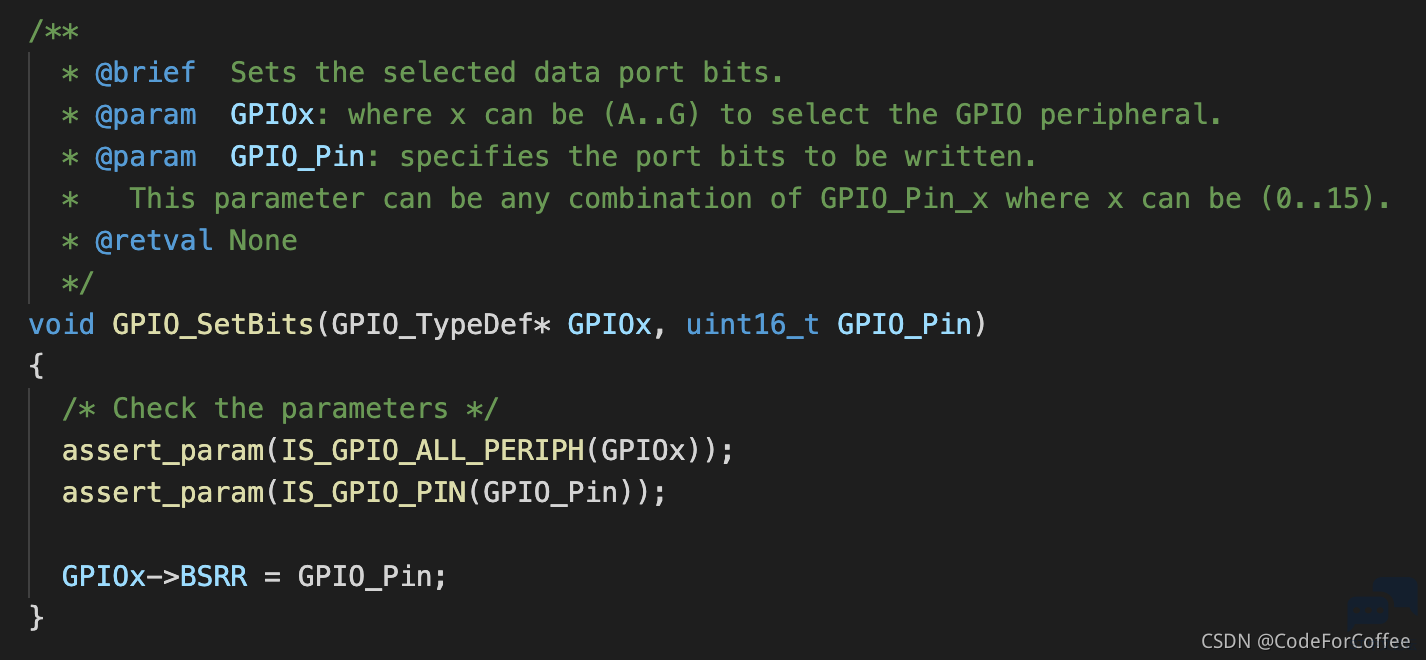The image size is (1426, 660).
Task: Click the IS_GPIO_ALL_PERIPH macro
Action: tap(432, 450)
